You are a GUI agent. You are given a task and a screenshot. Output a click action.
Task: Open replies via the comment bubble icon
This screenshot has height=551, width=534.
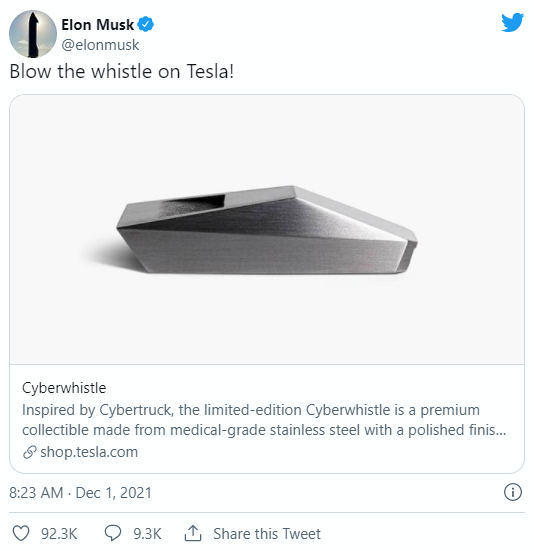(113, 533)
